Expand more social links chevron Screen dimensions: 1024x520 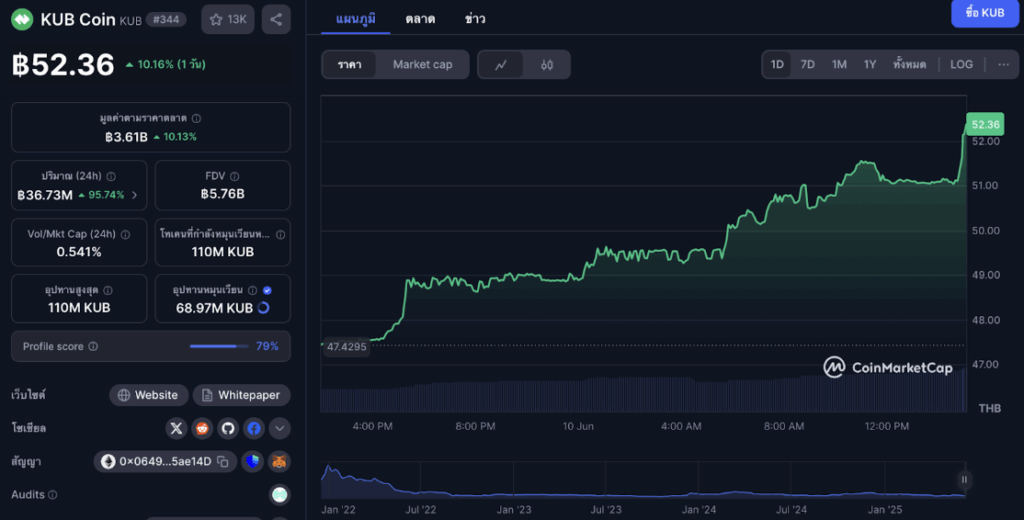(280, 428)
